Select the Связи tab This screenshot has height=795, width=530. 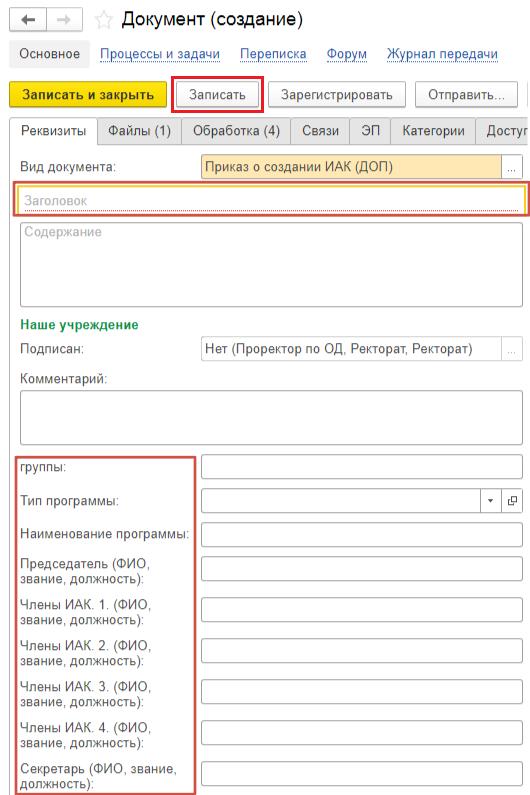pos(320,131)
